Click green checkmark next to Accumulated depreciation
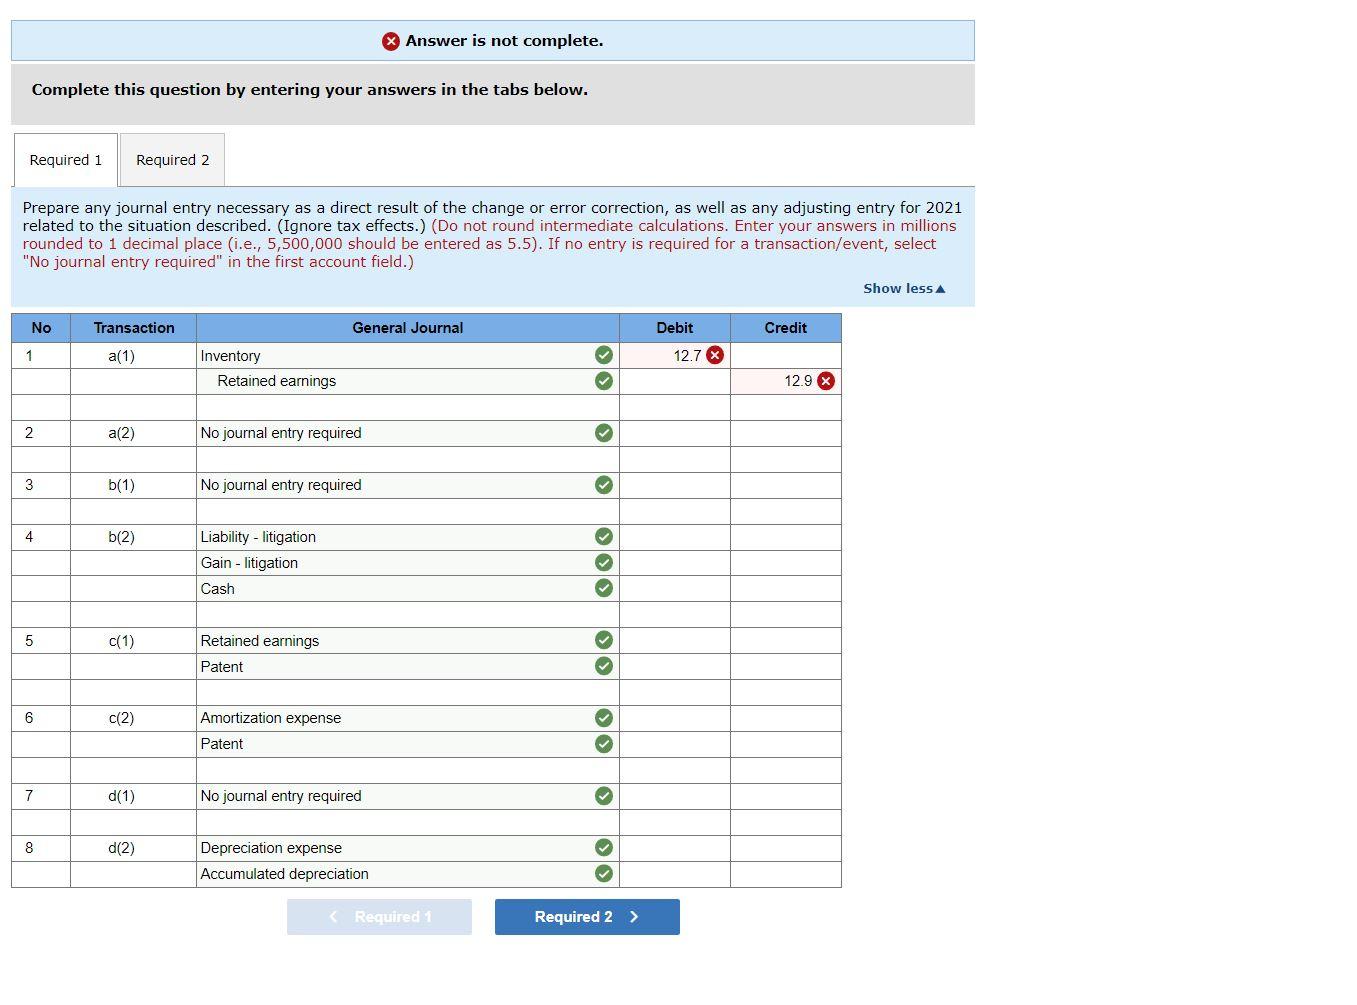The image size is (1357, 1005). point(603,873)
